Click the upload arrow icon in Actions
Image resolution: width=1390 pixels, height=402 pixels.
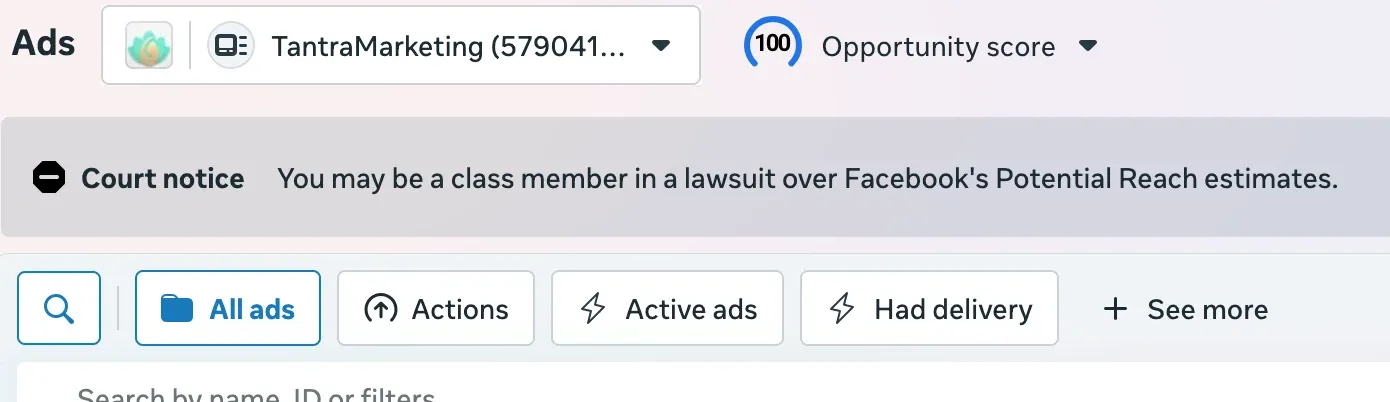pos(380,309)
